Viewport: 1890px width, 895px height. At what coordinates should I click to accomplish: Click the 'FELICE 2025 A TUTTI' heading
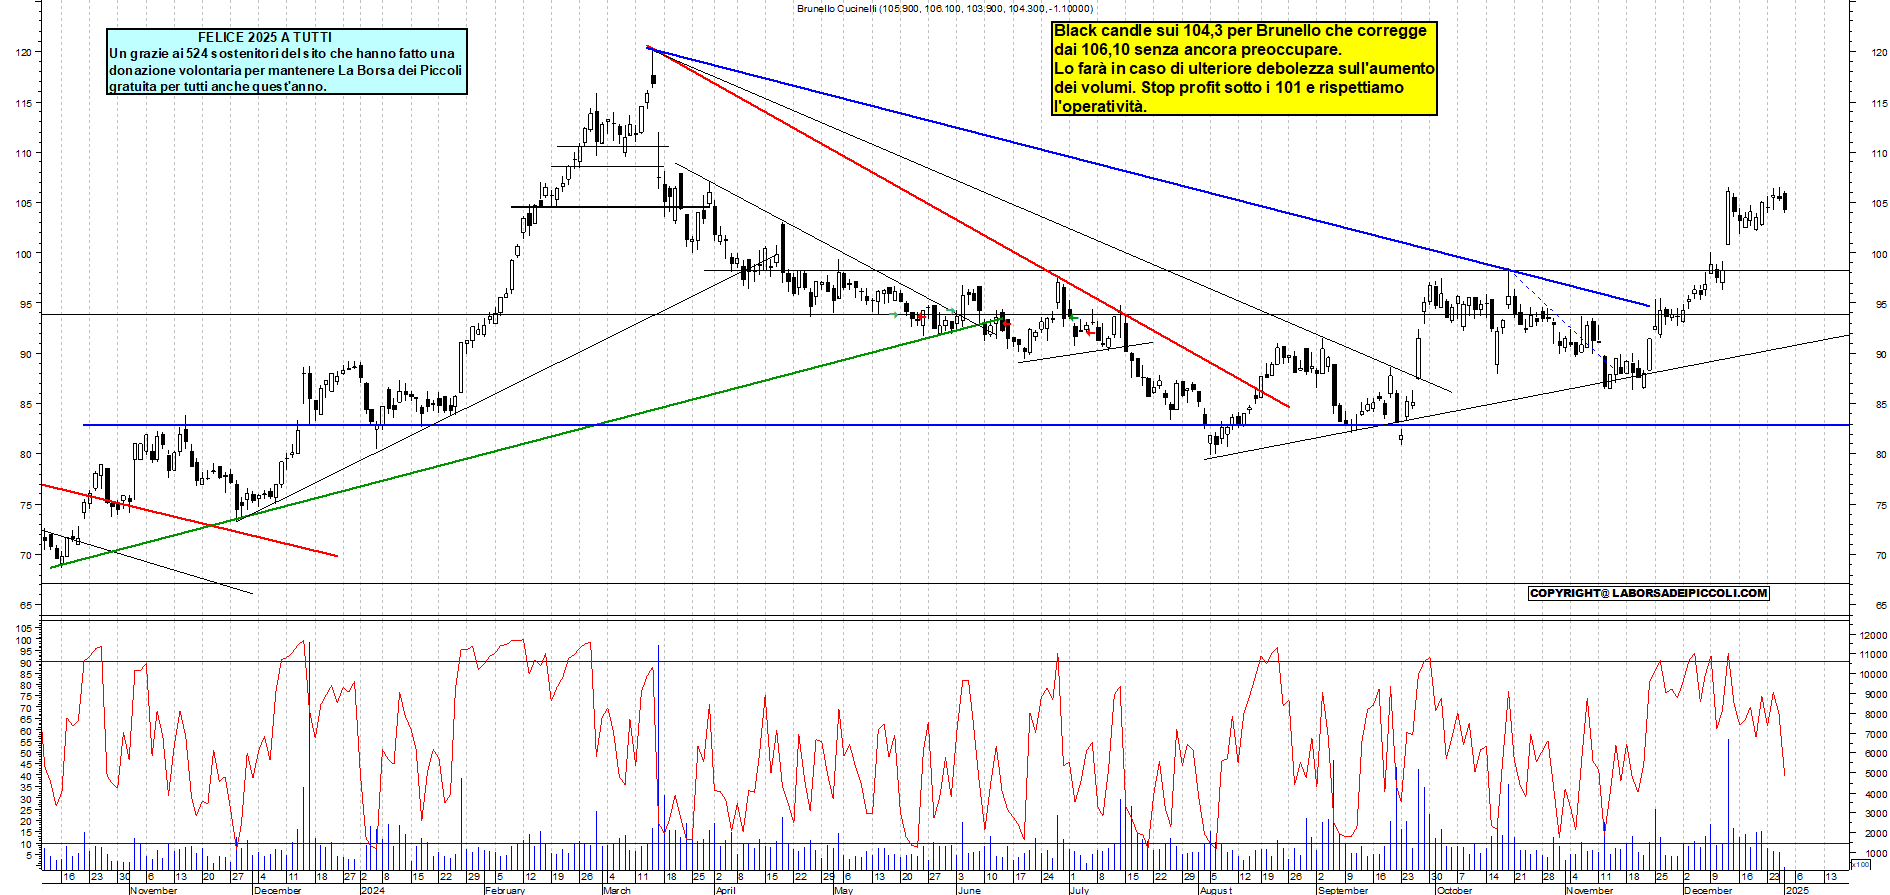click(265, 37)
